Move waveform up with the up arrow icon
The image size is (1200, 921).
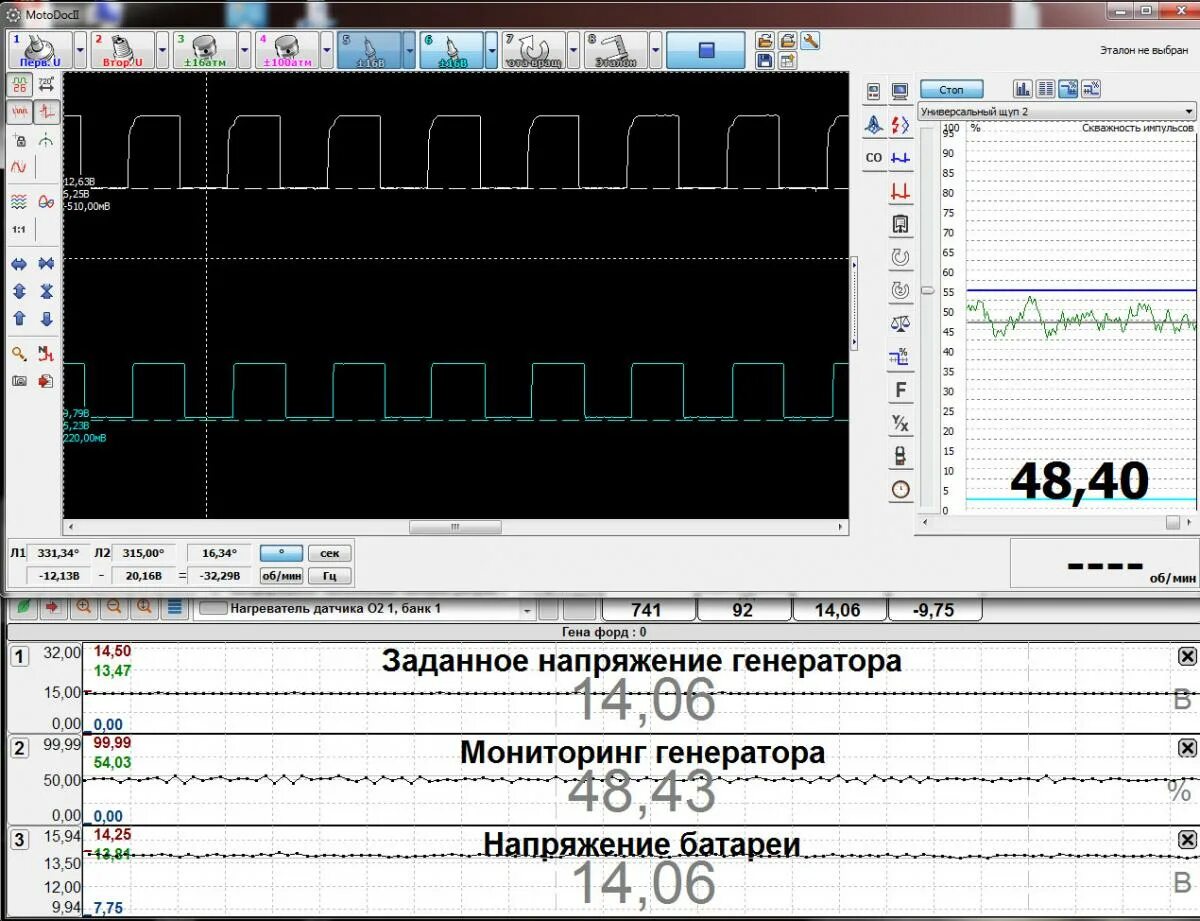tap(19, 319)
